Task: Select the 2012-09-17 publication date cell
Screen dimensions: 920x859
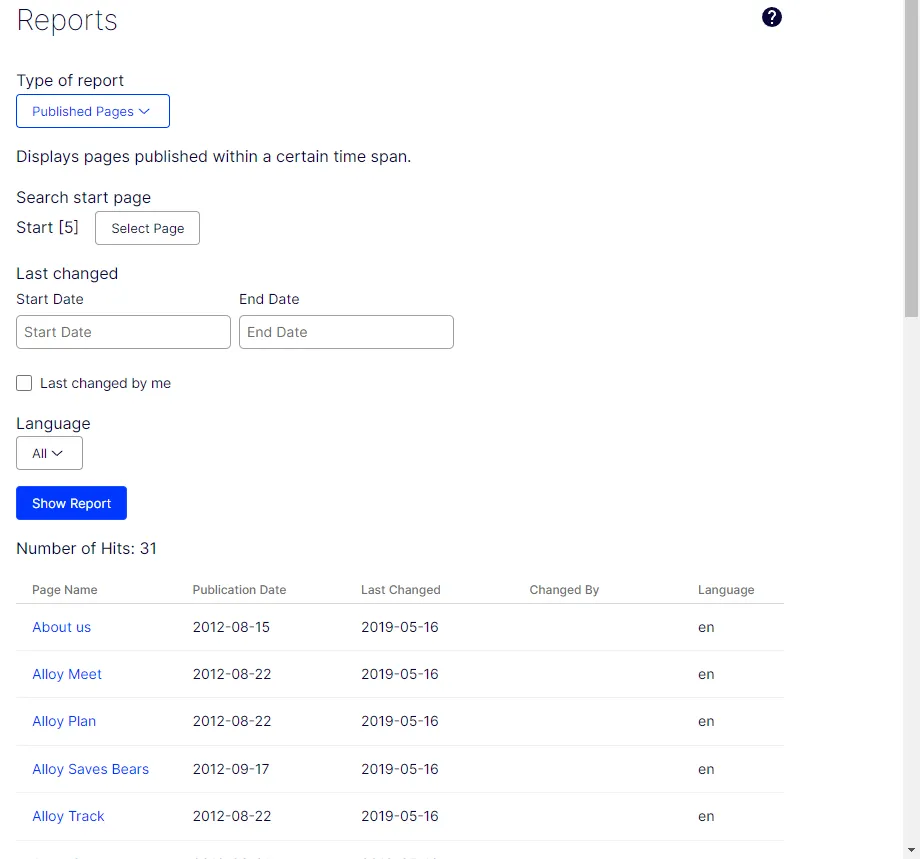Action: tap(231, 769)
